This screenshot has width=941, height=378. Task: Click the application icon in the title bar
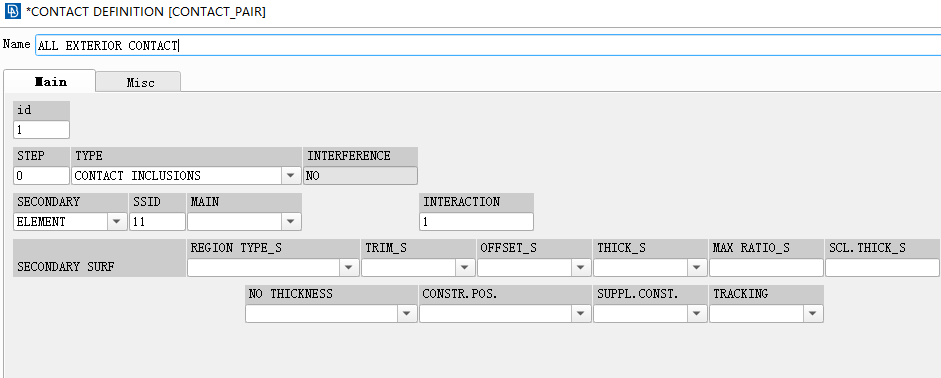coord(12,11)
